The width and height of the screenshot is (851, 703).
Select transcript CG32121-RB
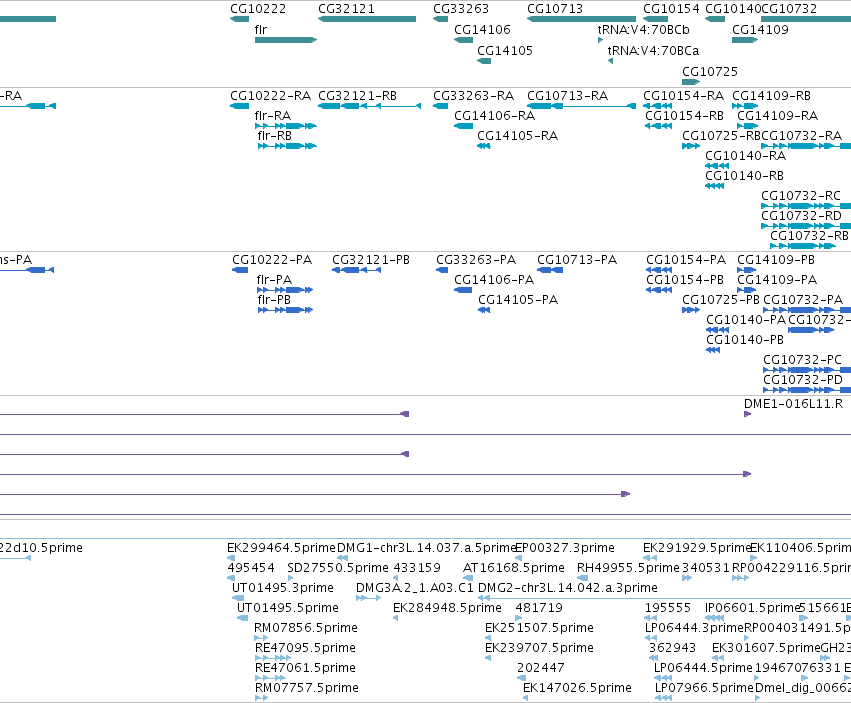tap(370, 106)
